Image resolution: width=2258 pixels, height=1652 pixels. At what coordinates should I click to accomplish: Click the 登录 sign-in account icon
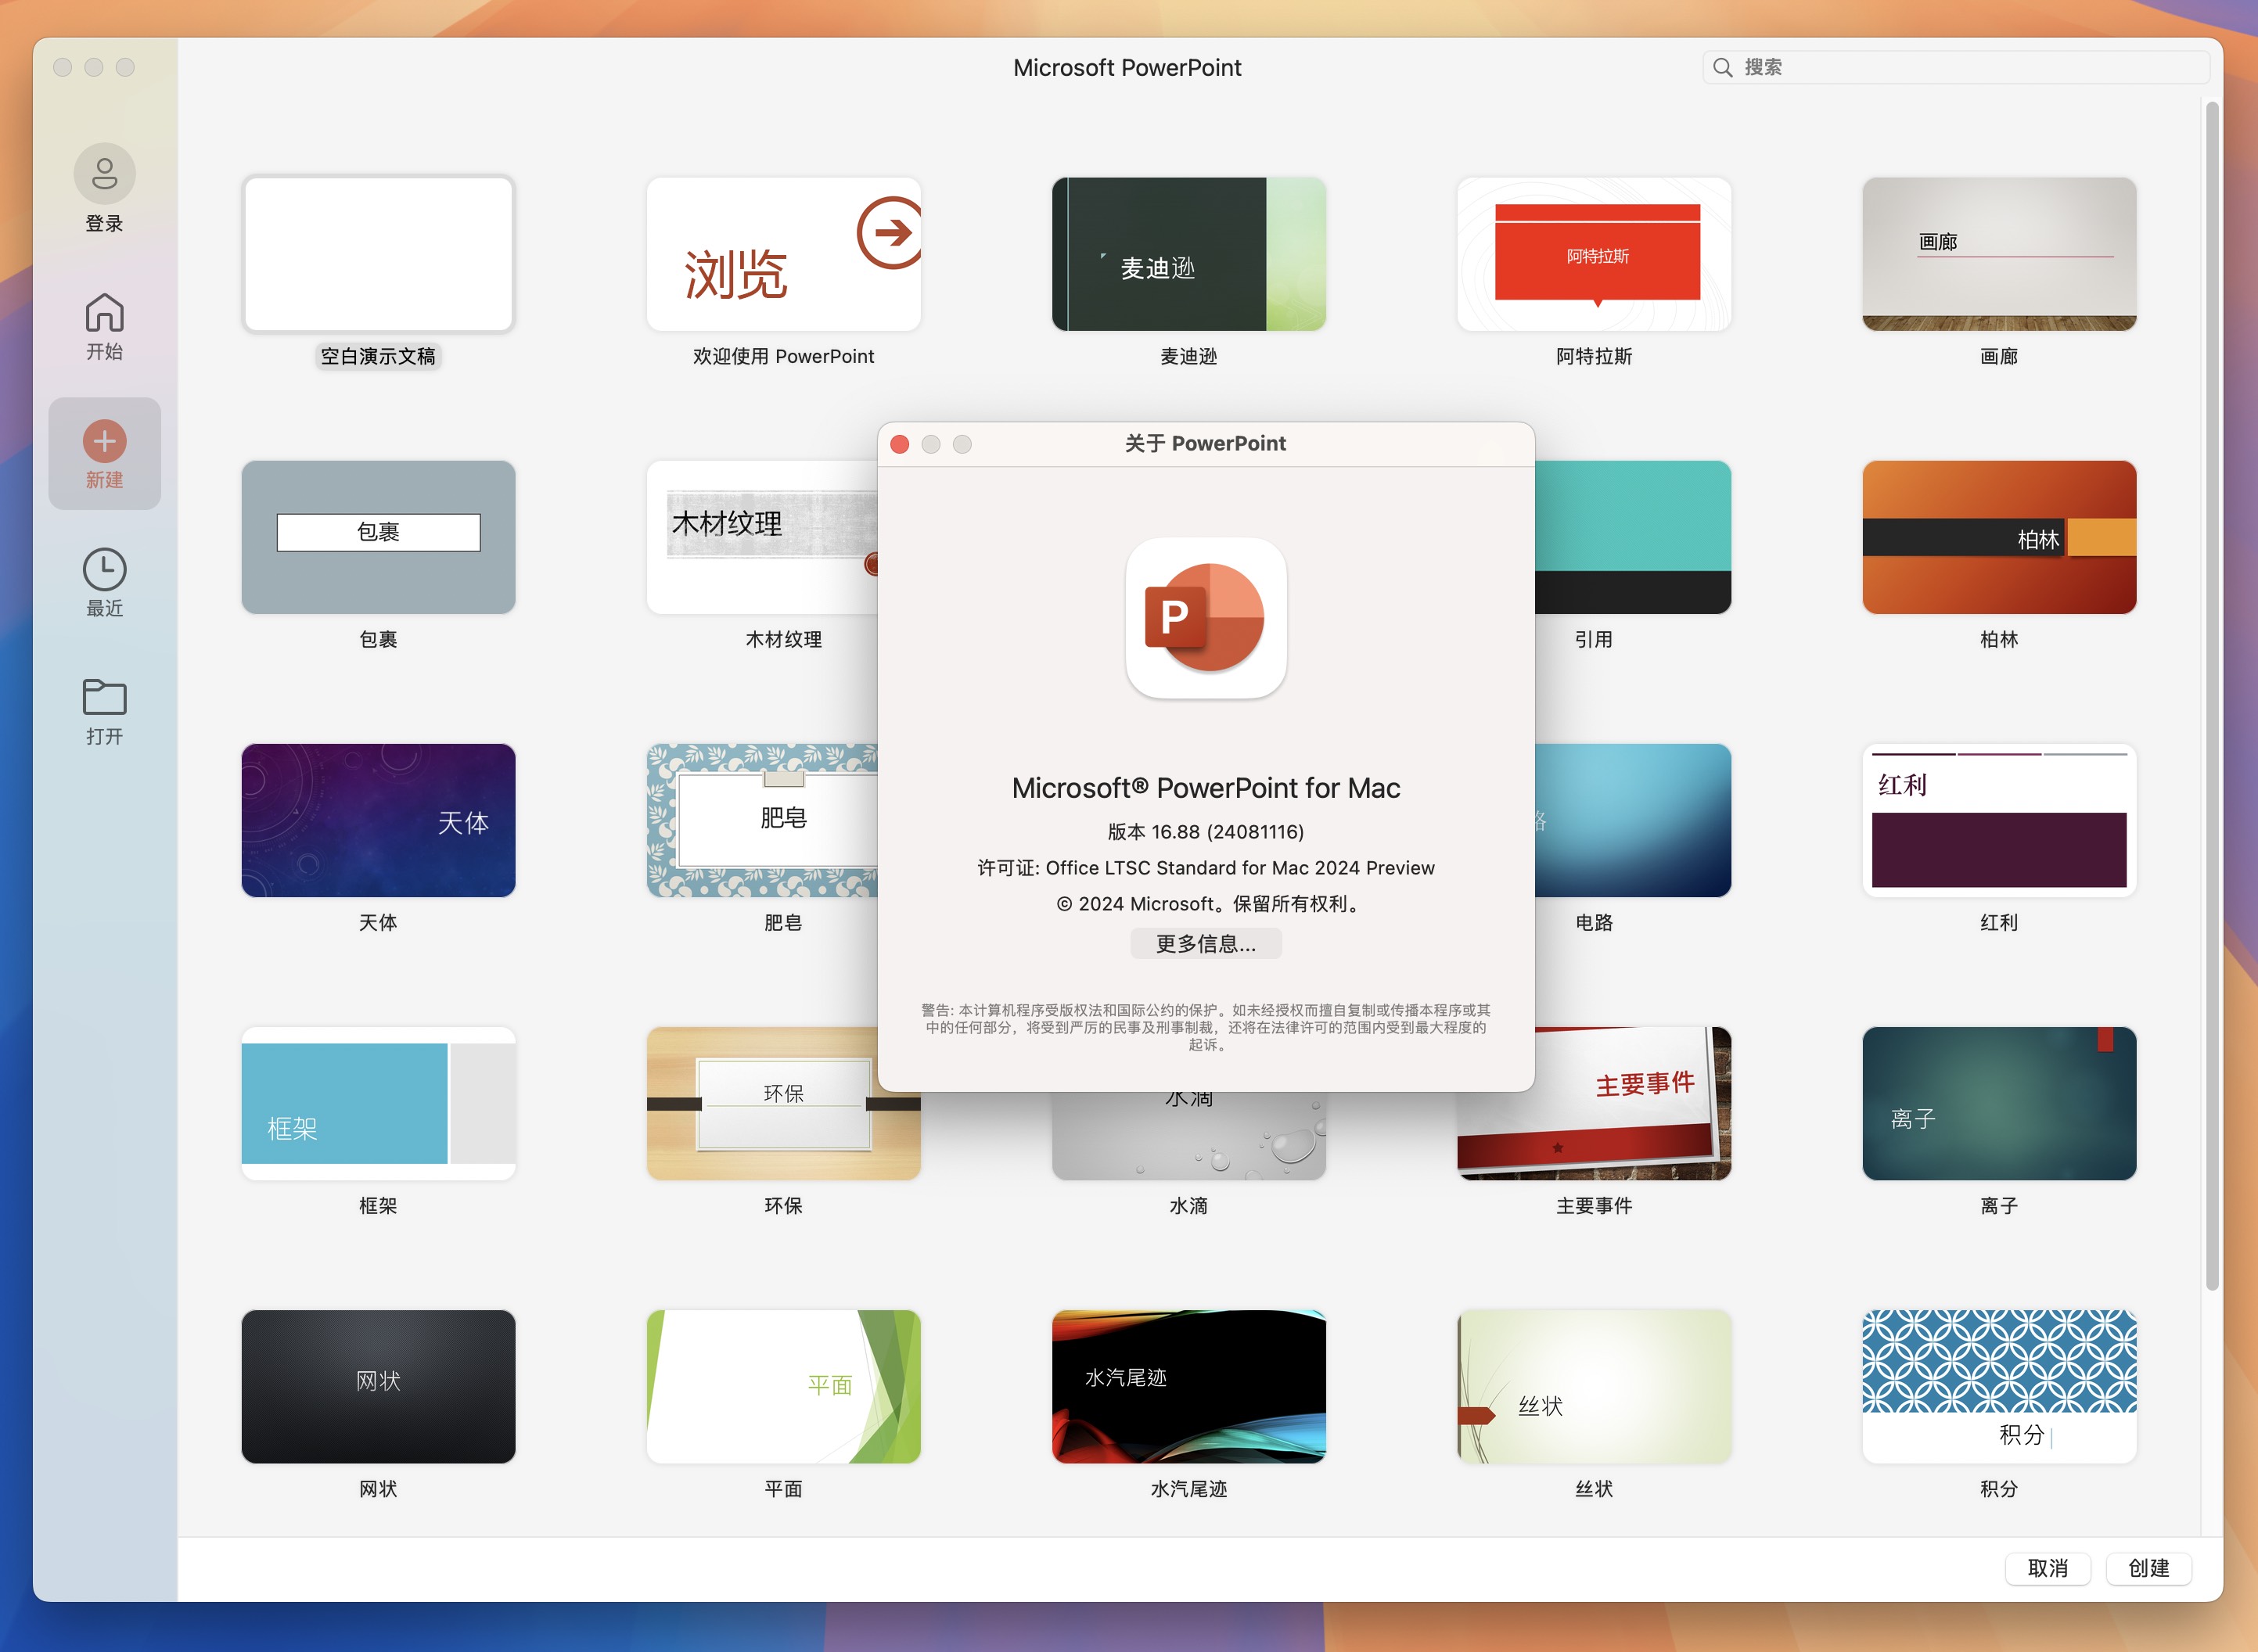[104, 175]
